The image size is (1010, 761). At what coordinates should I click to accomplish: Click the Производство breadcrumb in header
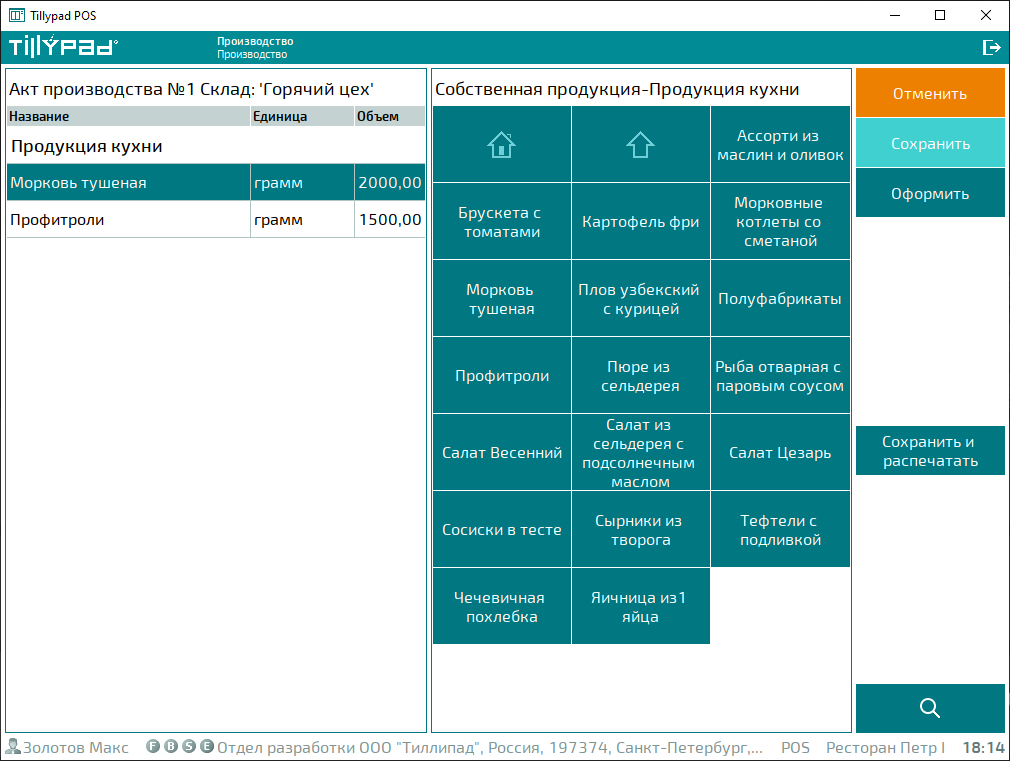[255, 41]
